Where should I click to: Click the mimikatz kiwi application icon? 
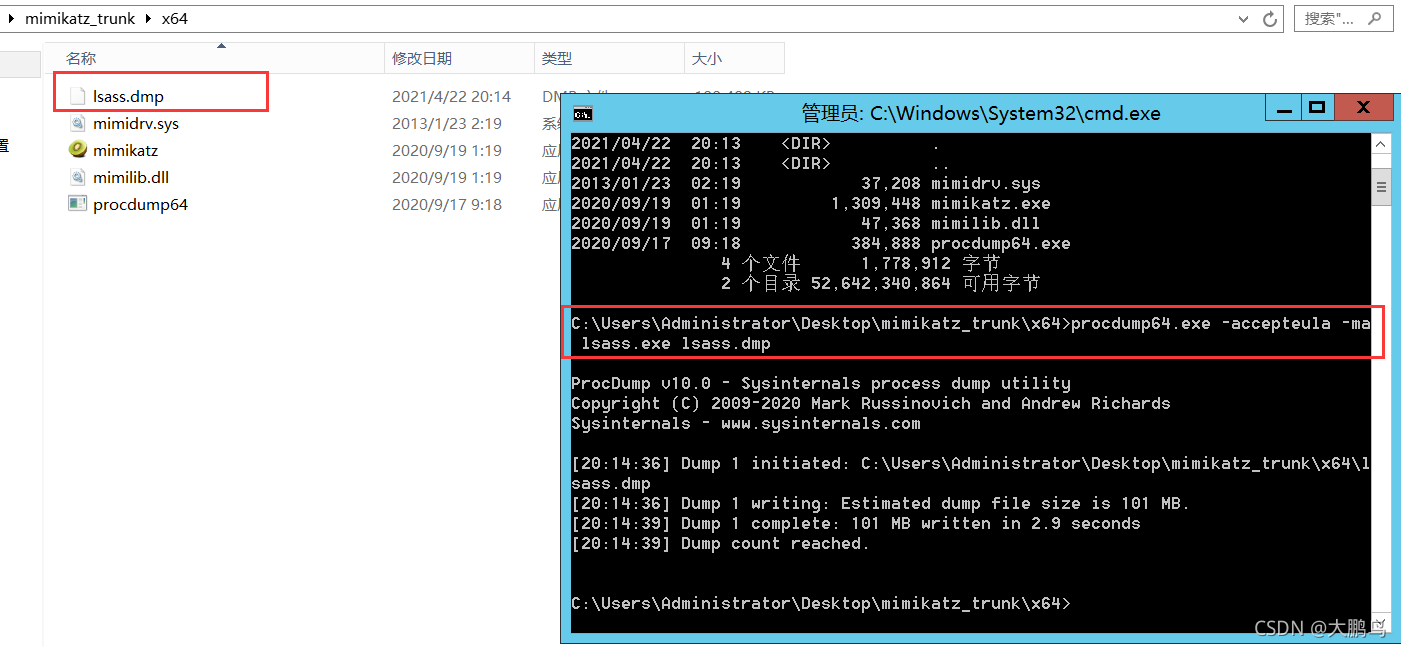coord(77,150)
